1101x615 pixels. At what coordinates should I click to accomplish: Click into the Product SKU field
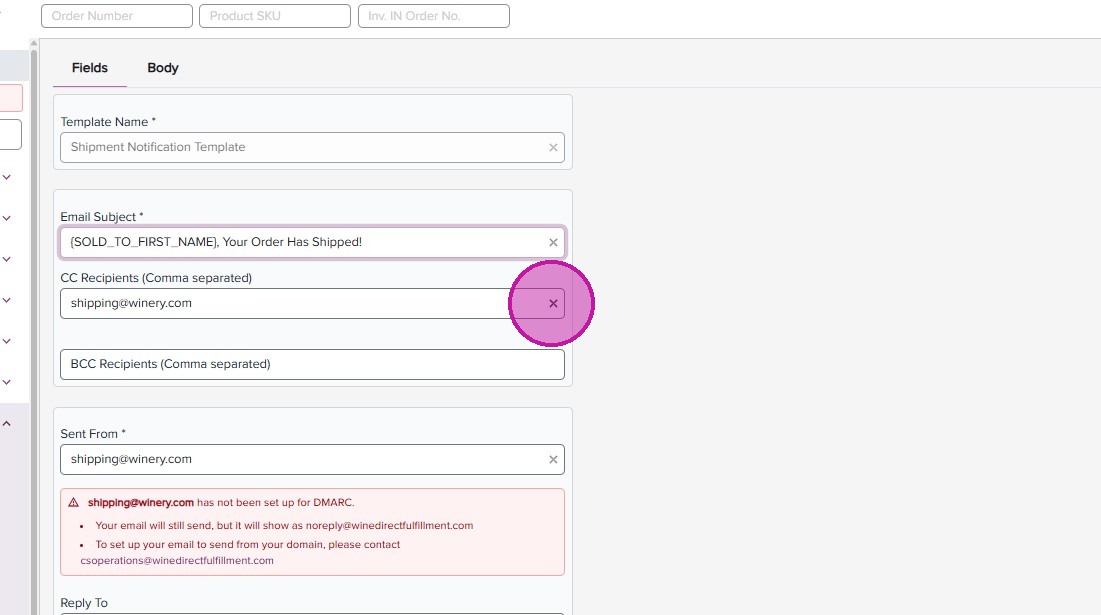[274, 16]
